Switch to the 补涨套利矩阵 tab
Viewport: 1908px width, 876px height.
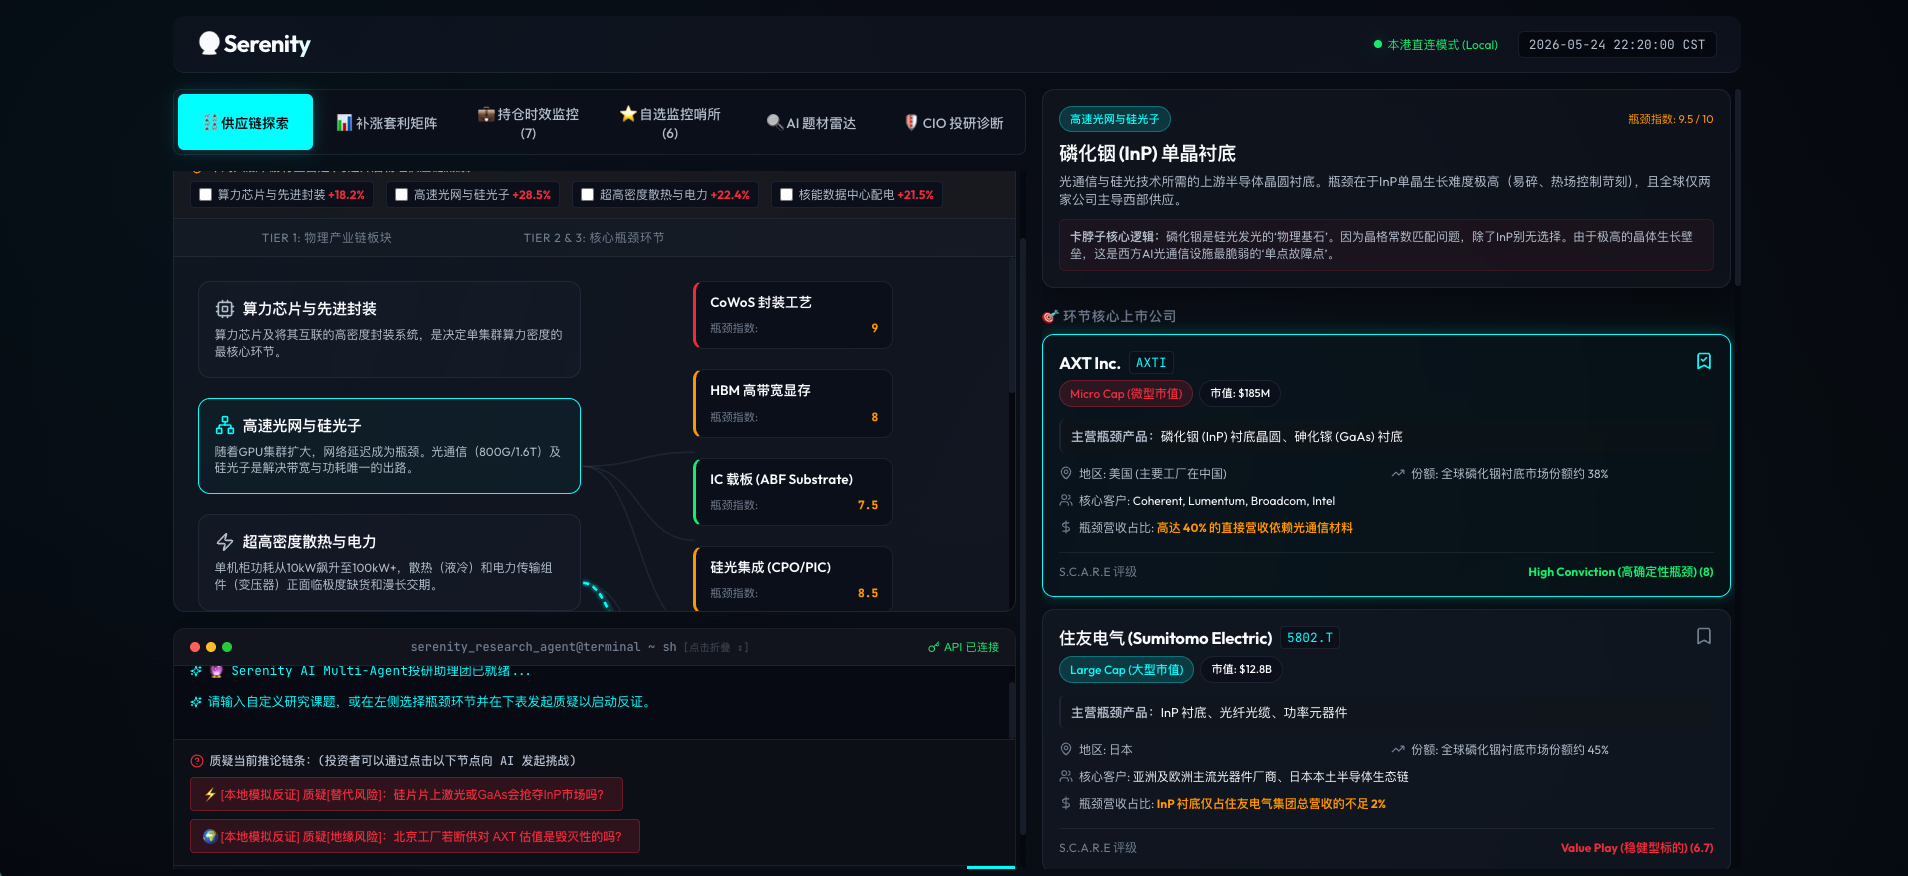point(387,122)
